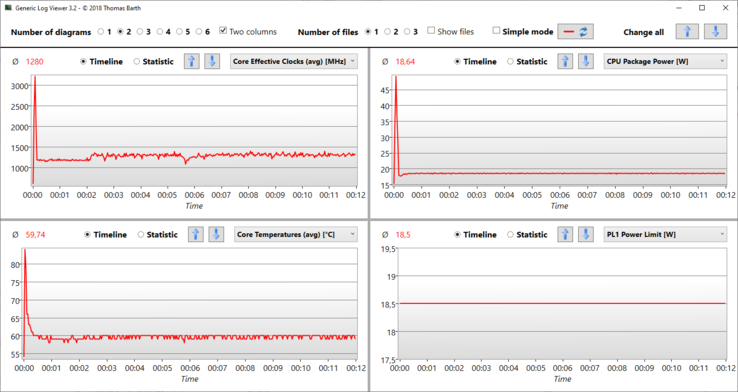Open the CPU Package Power dropdown
The height and width of the screenshot is (392, 738).
click(x=665, y=61)
